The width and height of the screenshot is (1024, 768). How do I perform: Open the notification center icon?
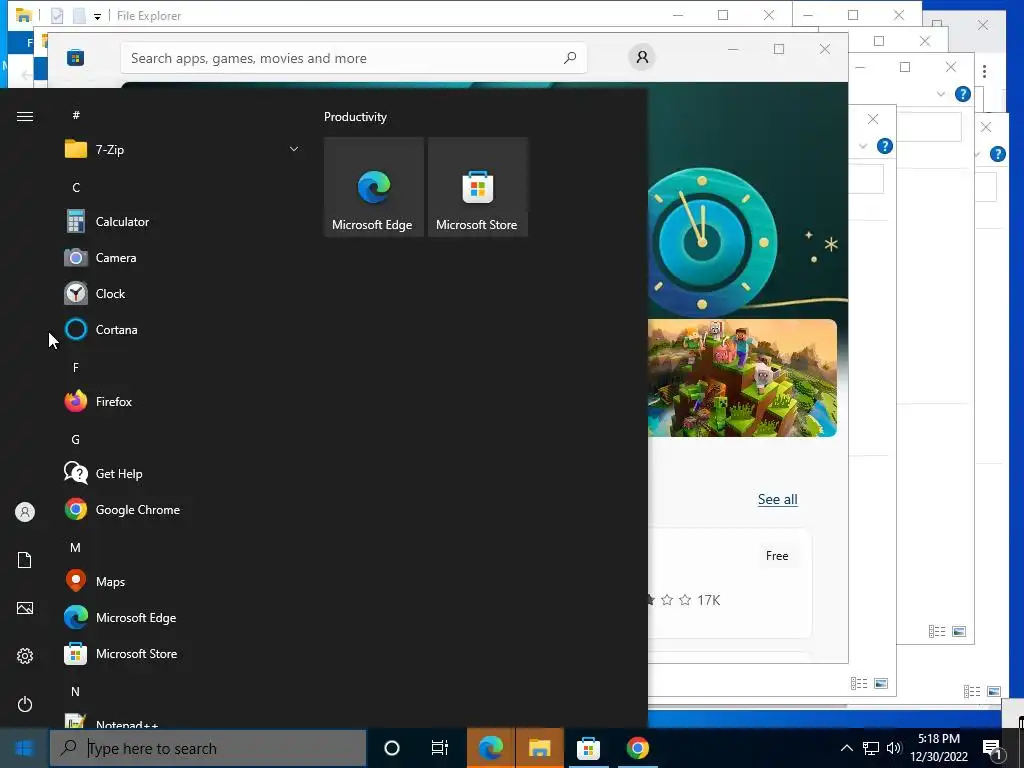(993, 748)
